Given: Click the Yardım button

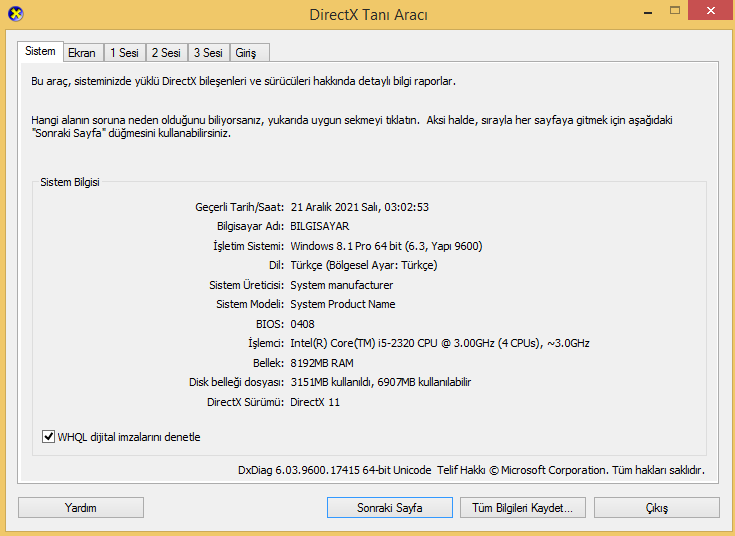Looking at the screenshot, I should point(81,507).
